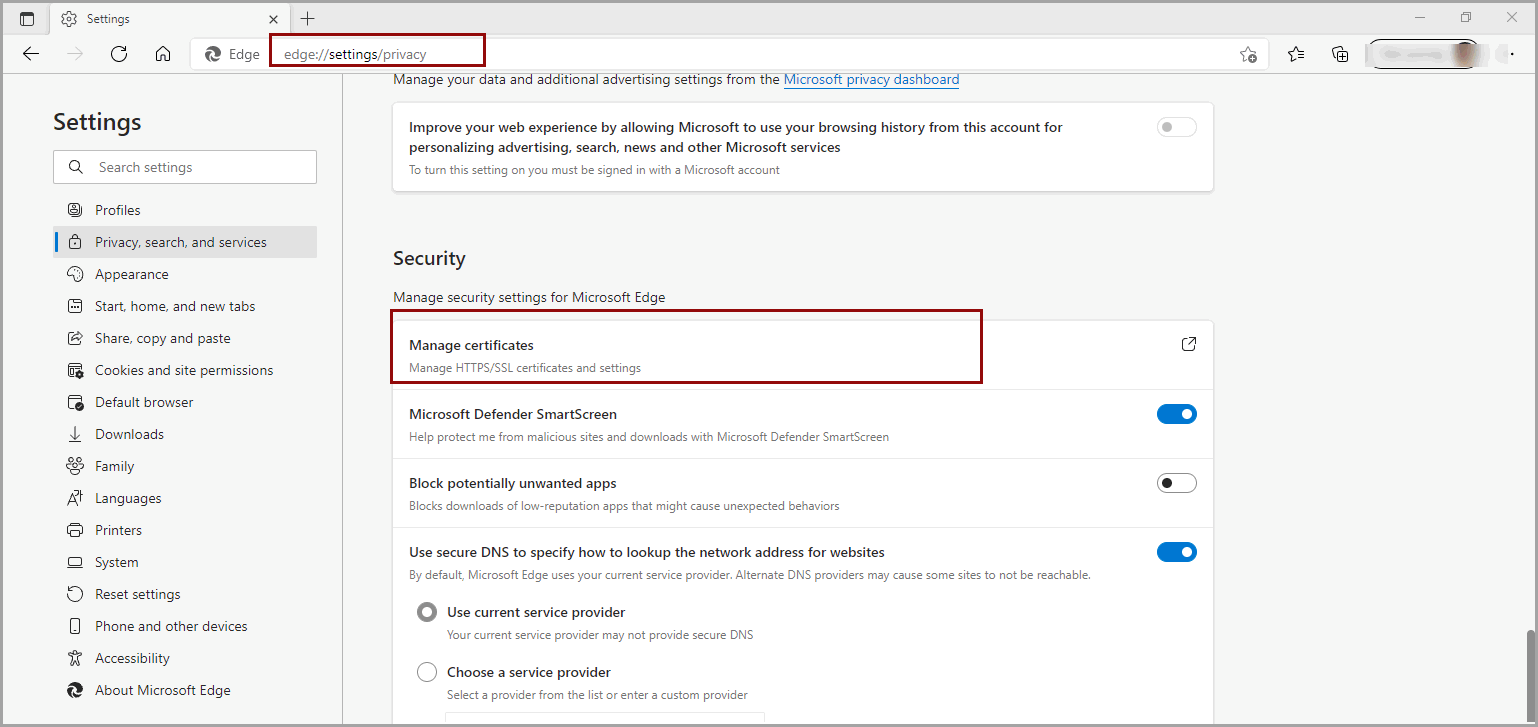Viewport: 1538px width, 727px height.
Task: Open the Favorites list icon
Action: click(x=1296, y=54)
